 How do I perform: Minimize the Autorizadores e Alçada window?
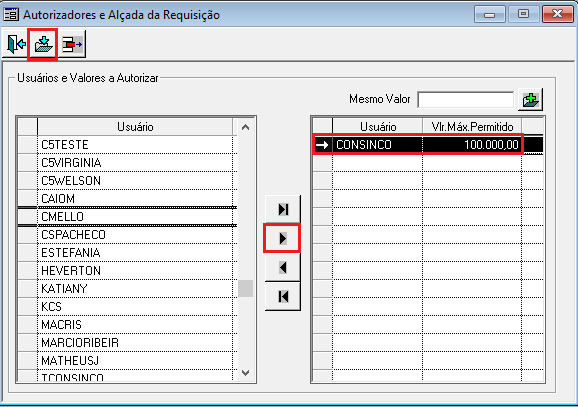click(490, 14)
